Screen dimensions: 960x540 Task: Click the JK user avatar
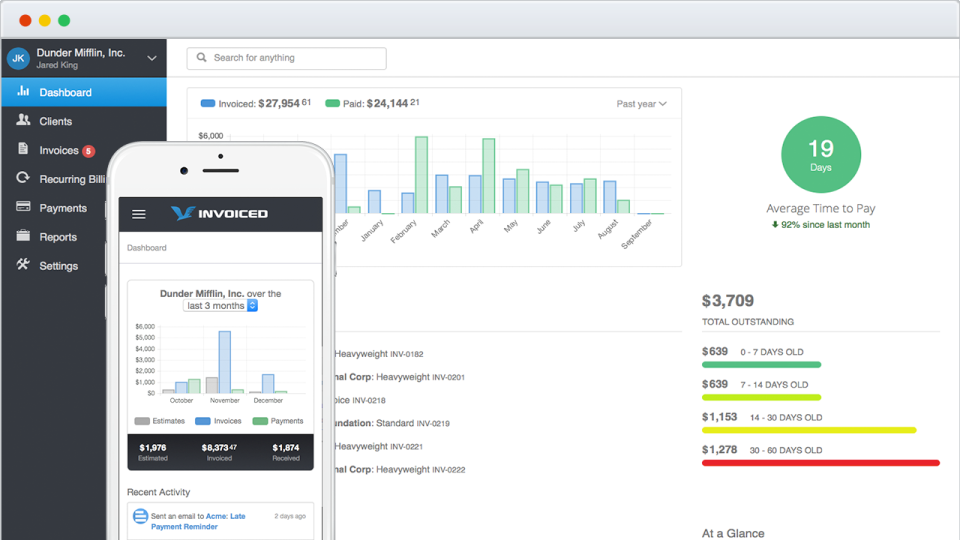pos(18,58)
